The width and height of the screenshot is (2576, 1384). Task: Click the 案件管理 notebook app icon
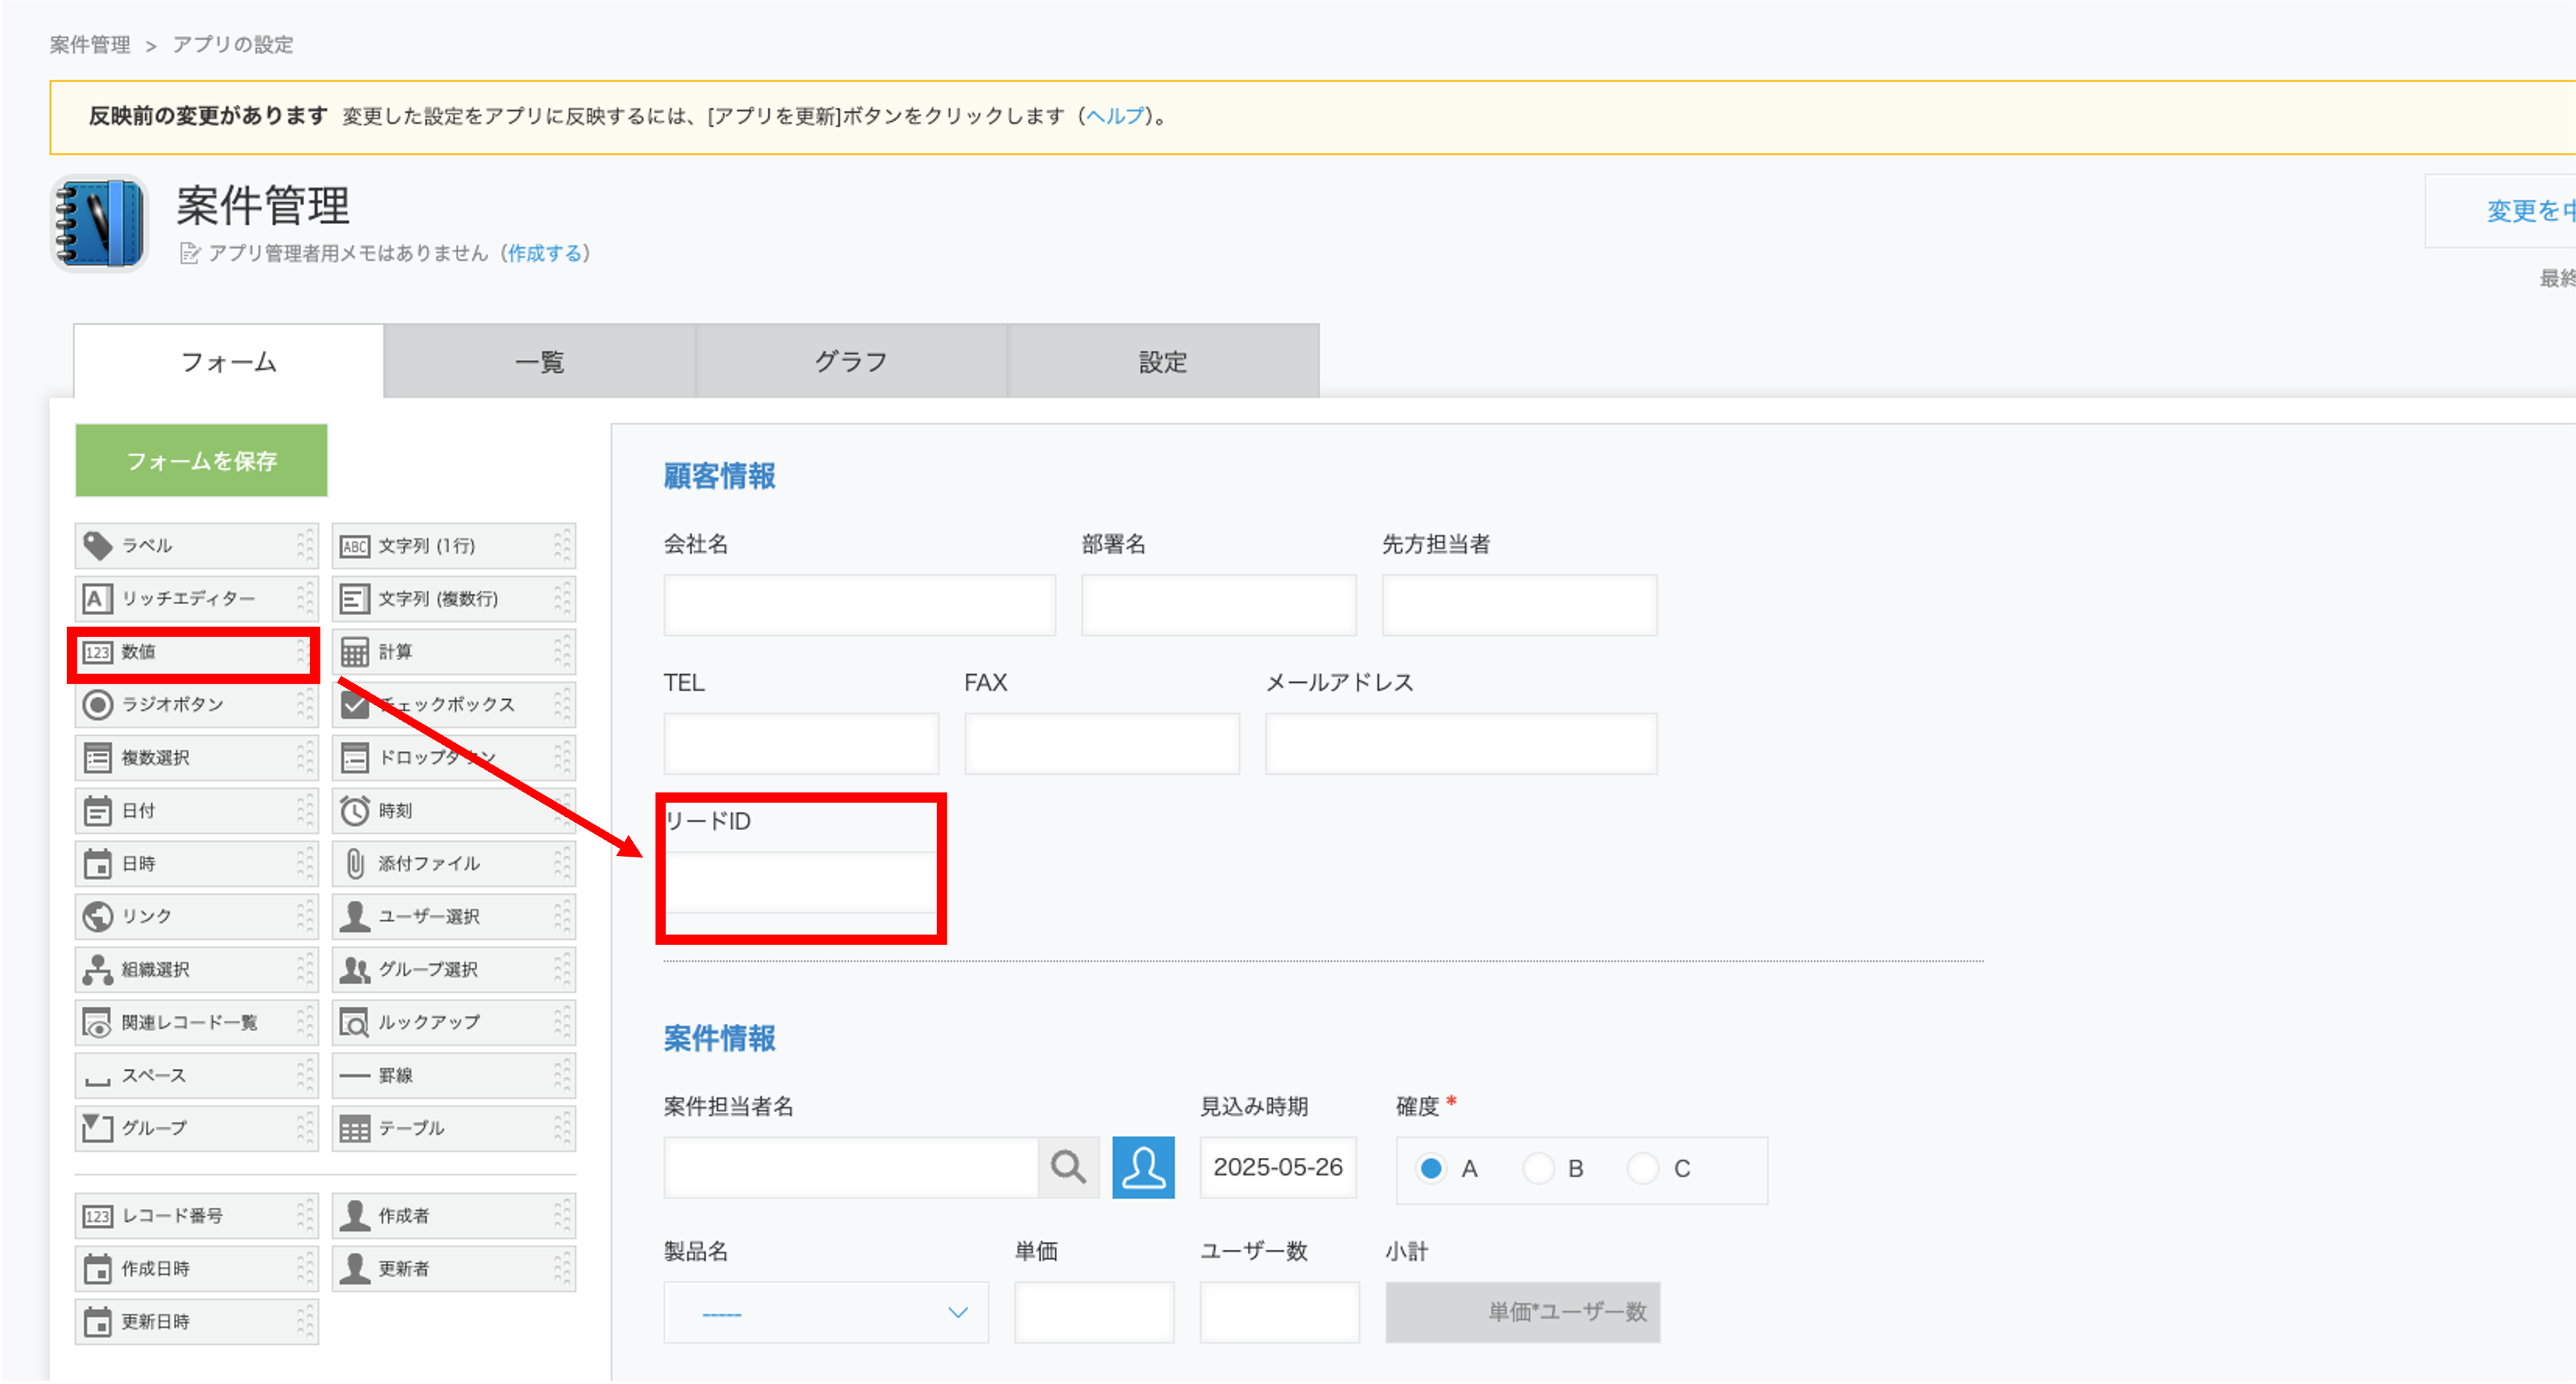point(99,223)
